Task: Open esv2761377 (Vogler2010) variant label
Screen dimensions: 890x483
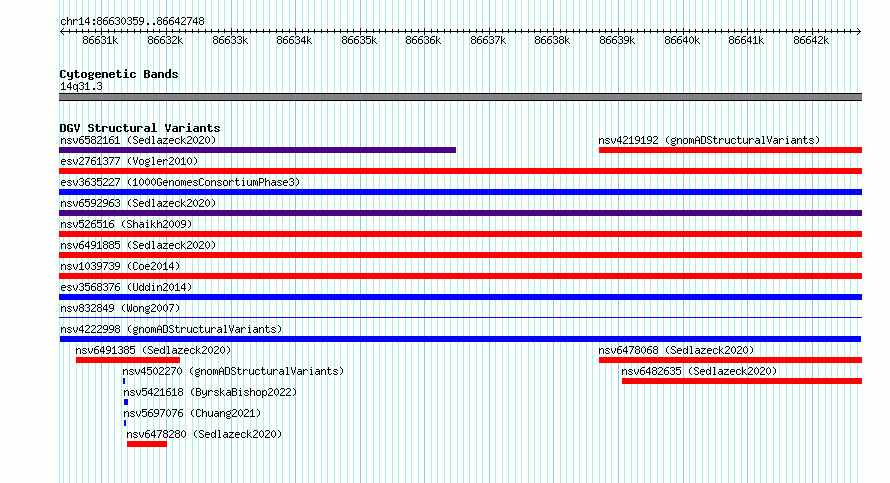Action: pos(129,161)
